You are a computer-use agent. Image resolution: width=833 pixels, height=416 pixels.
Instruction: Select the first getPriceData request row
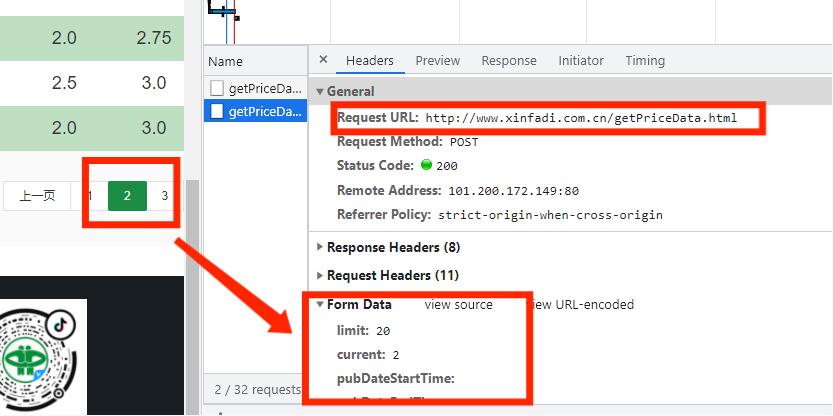[256, 88]
